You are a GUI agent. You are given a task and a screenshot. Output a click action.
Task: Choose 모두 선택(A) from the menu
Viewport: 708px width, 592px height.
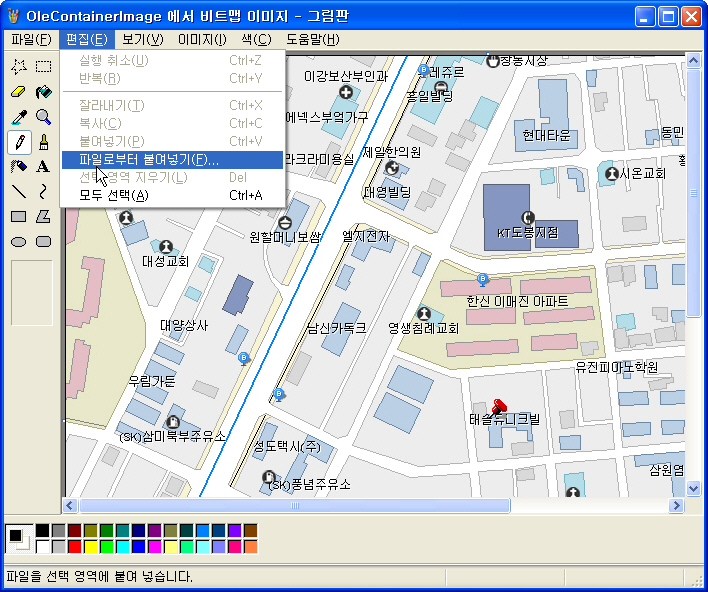point(172,196)
